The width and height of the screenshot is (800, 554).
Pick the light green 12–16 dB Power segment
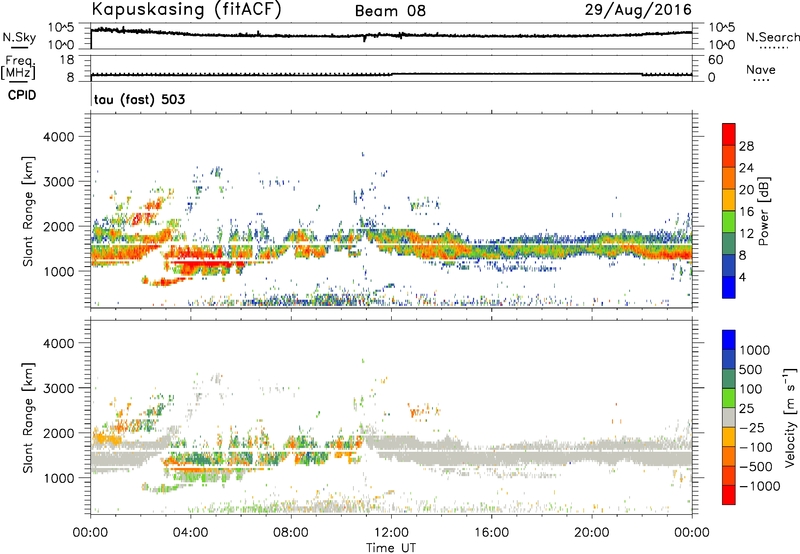(729, 221)
